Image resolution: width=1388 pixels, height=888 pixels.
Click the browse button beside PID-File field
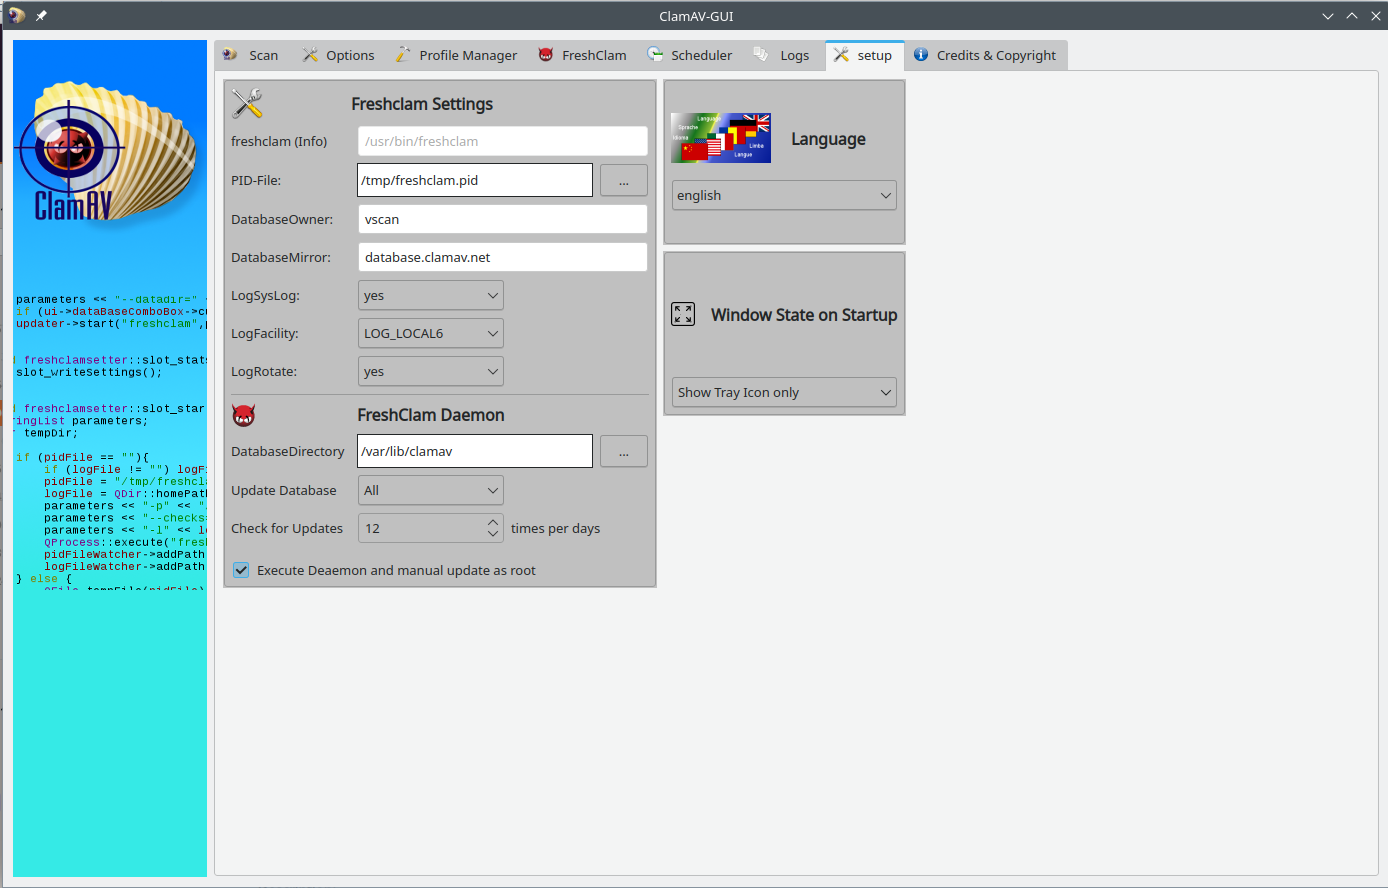[623, 180]
